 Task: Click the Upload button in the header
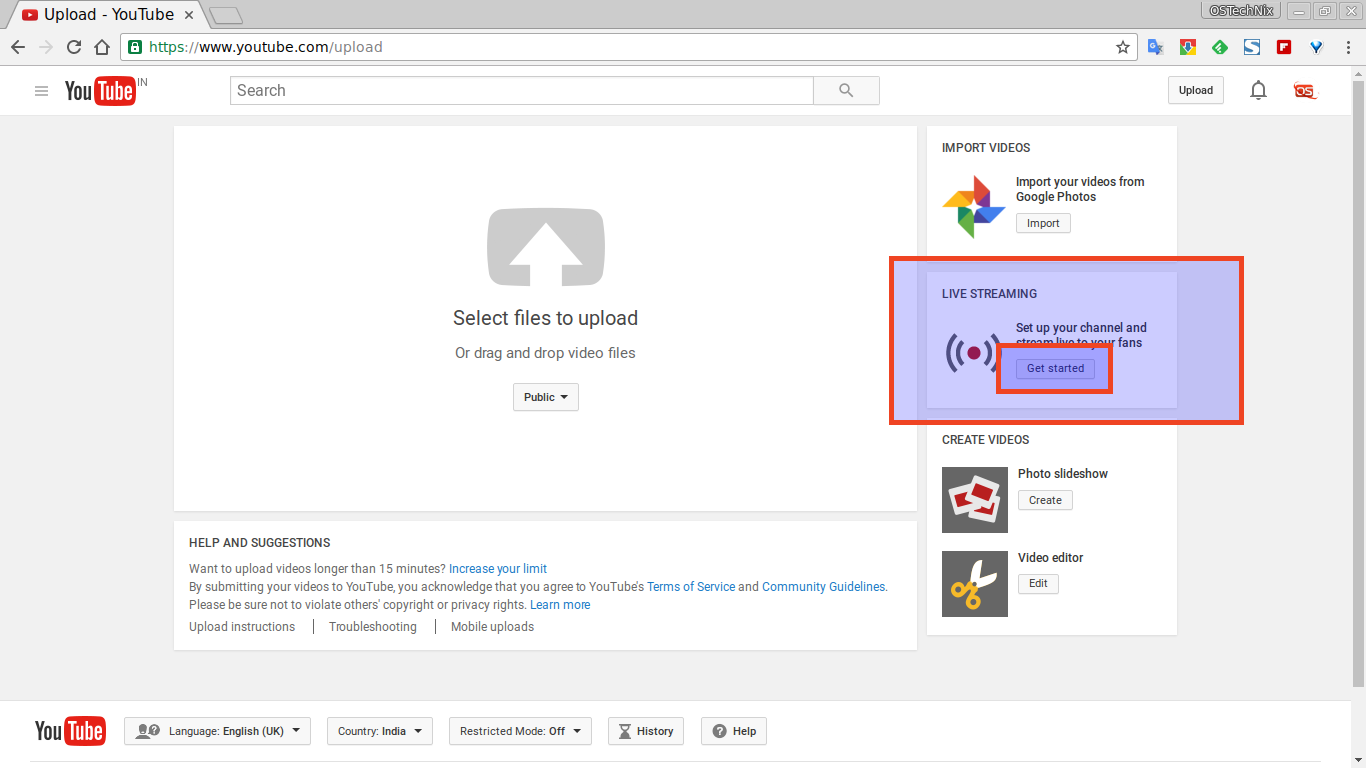click(x=1196, y=90)
